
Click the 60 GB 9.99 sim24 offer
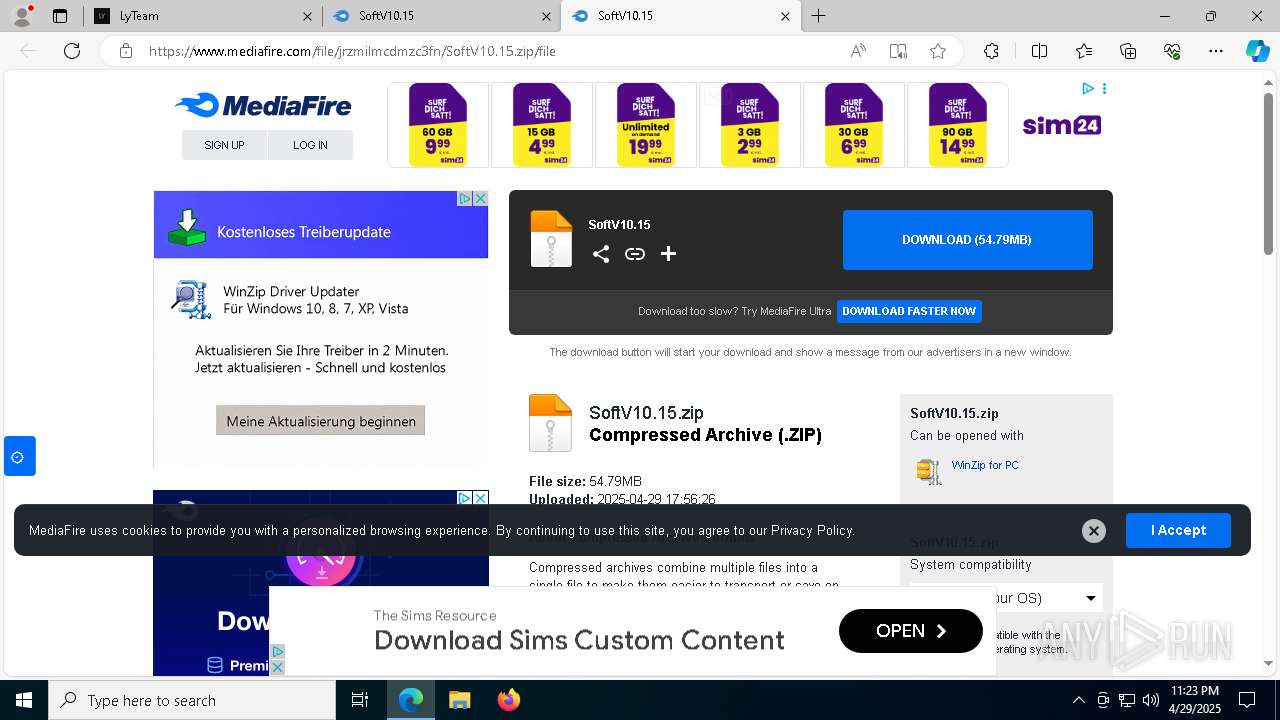tap(438, 125)
